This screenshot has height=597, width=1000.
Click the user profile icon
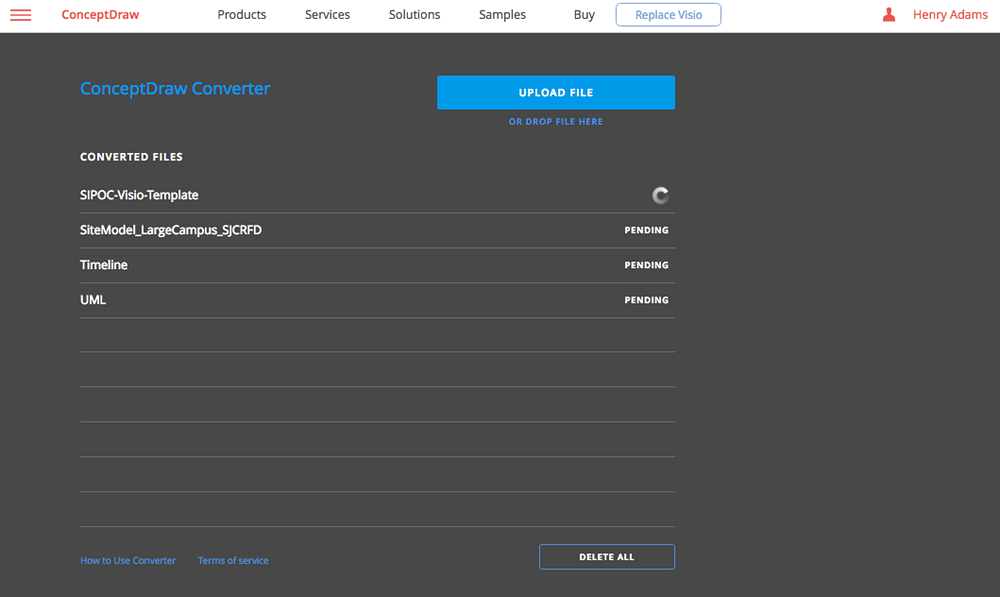(888, 15)
